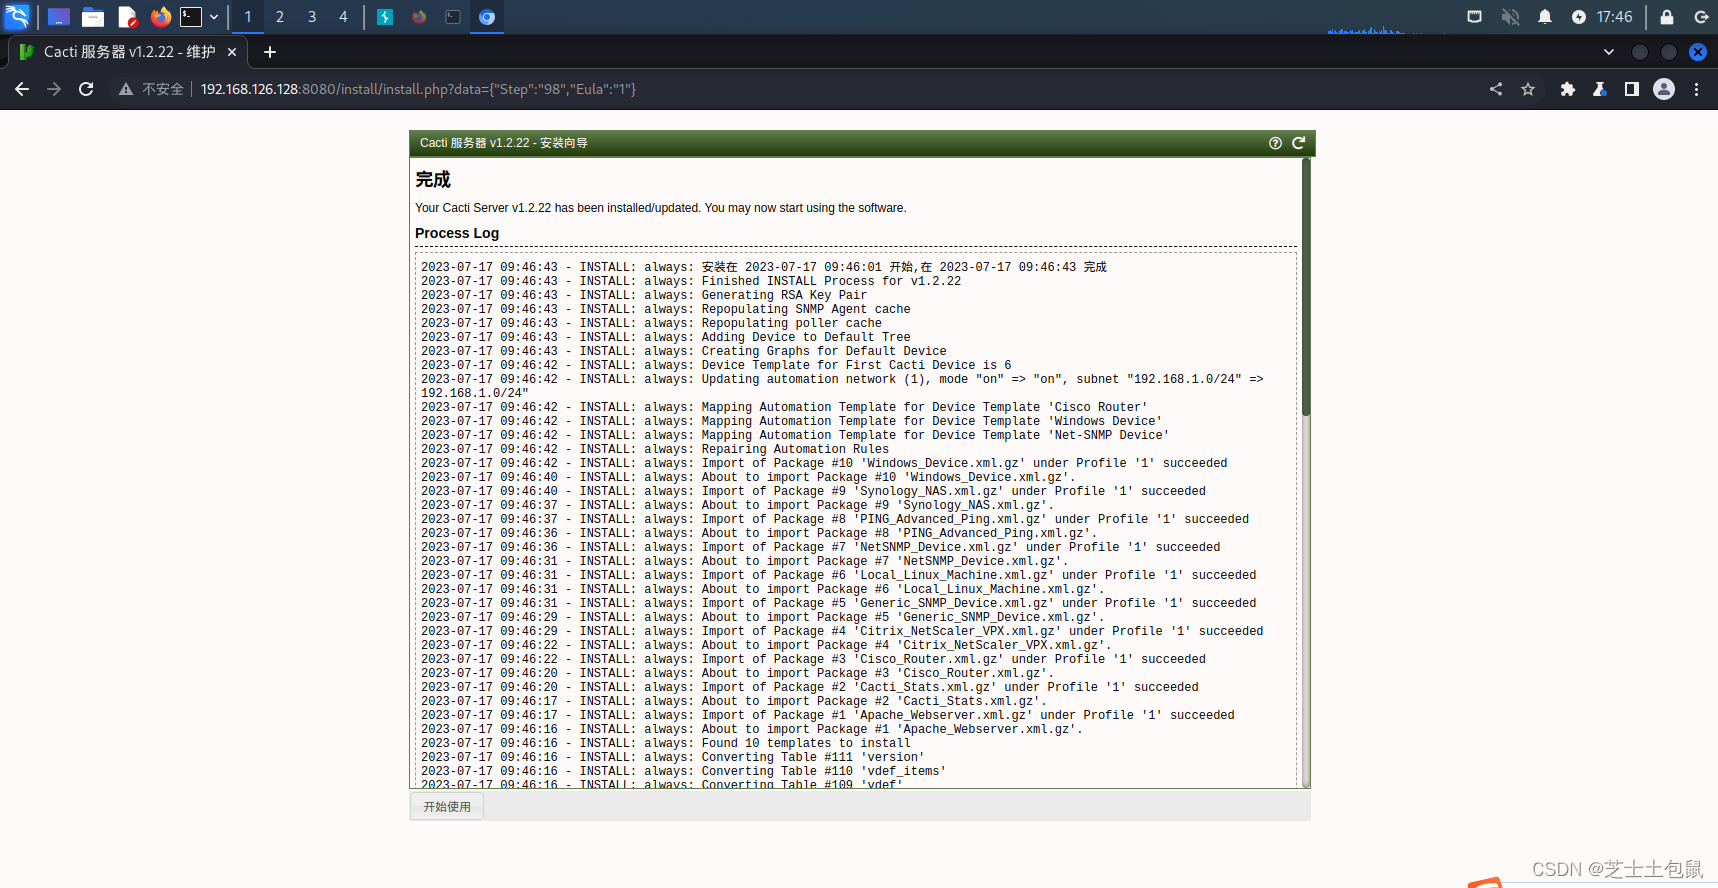The image size is (1718, 888).
Task: Switch to workspace 2
Action: point(280,17)
